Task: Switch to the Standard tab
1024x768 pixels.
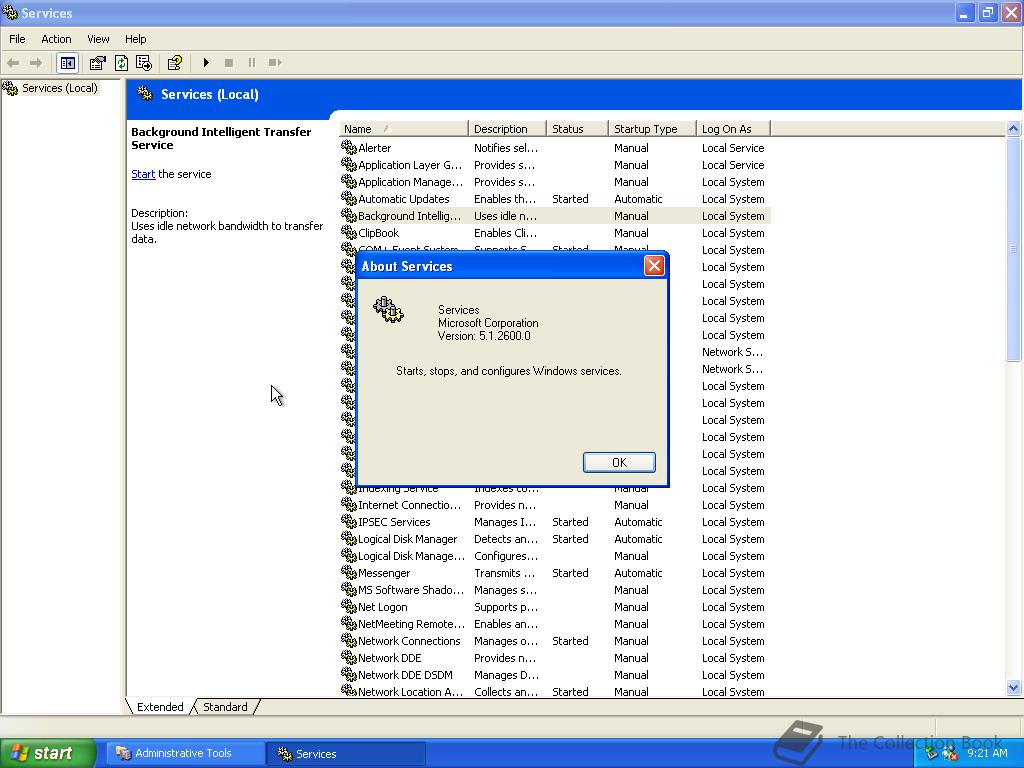Action: (x=225, y=707)
